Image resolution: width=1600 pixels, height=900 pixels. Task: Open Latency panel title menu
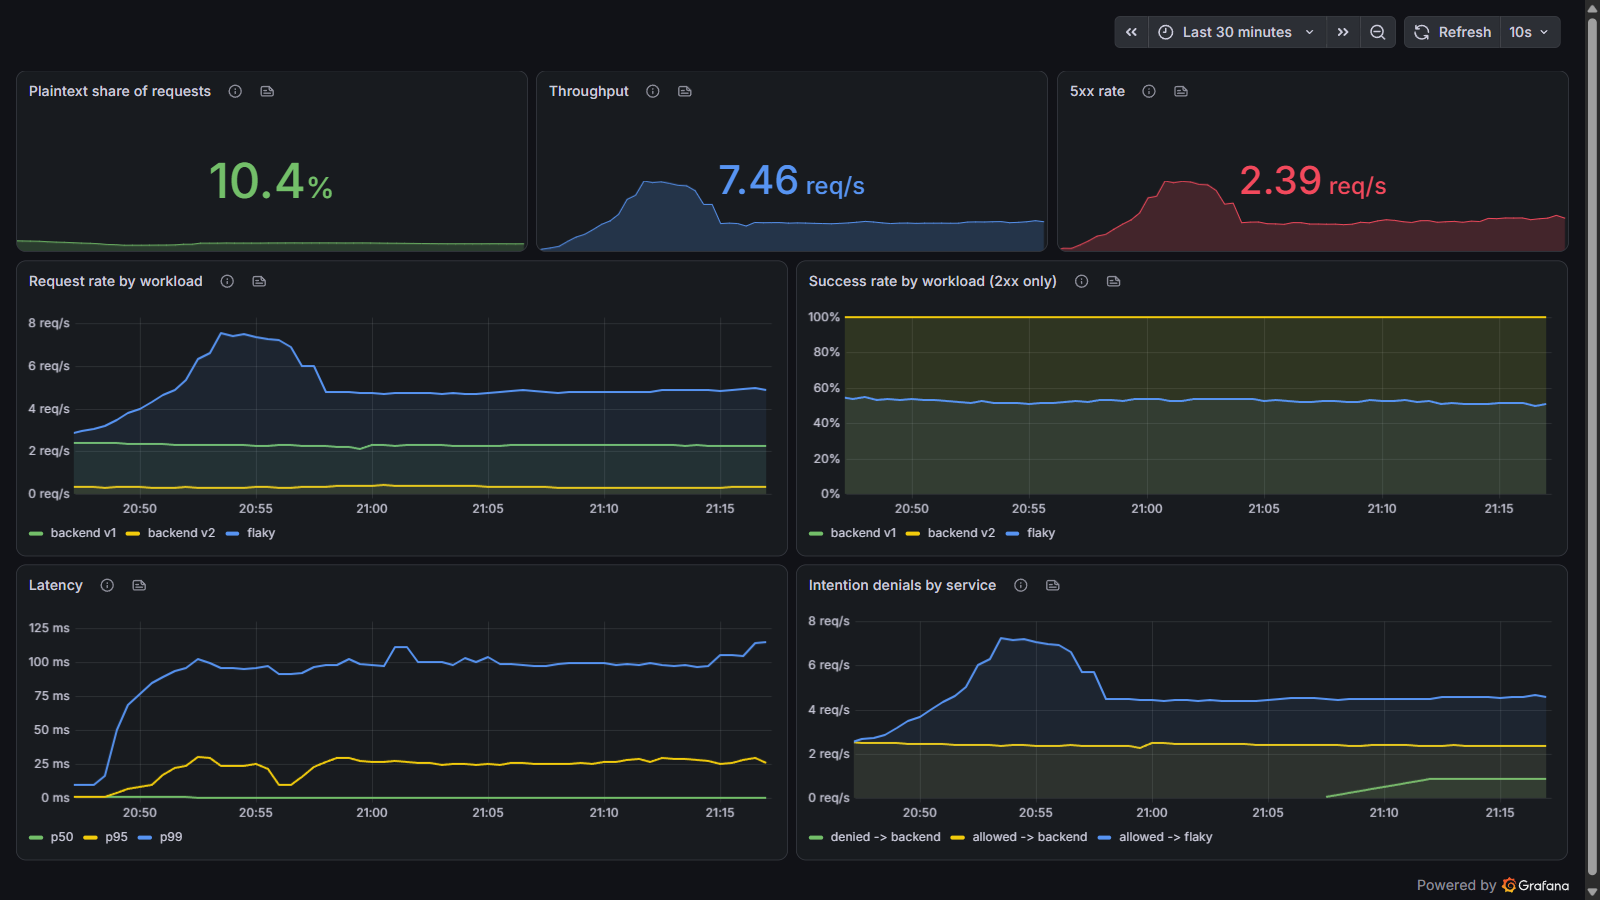coord(56,585)
